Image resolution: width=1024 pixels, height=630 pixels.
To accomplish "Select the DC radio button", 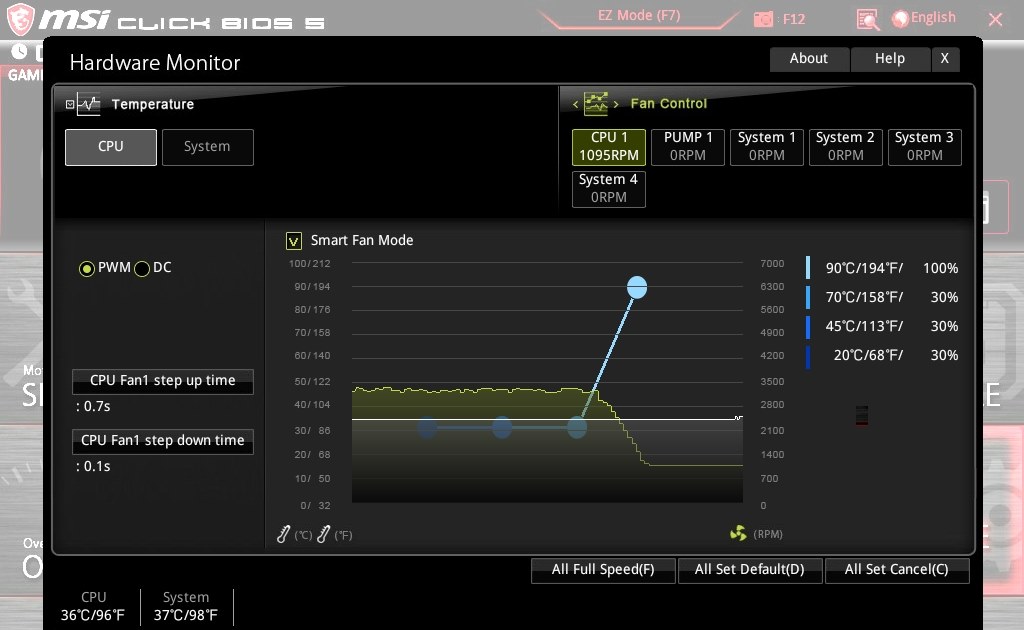I will (142, 268).
